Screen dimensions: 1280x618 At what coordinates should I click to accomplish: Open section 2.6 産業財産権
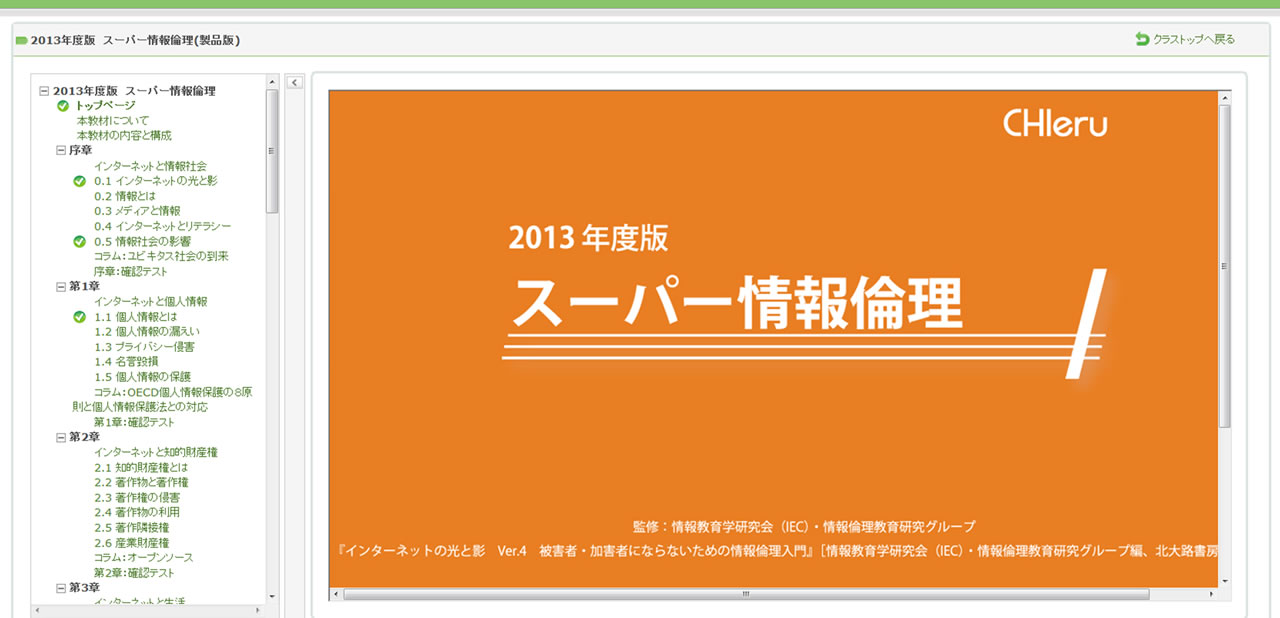click(x=131, y=543)
